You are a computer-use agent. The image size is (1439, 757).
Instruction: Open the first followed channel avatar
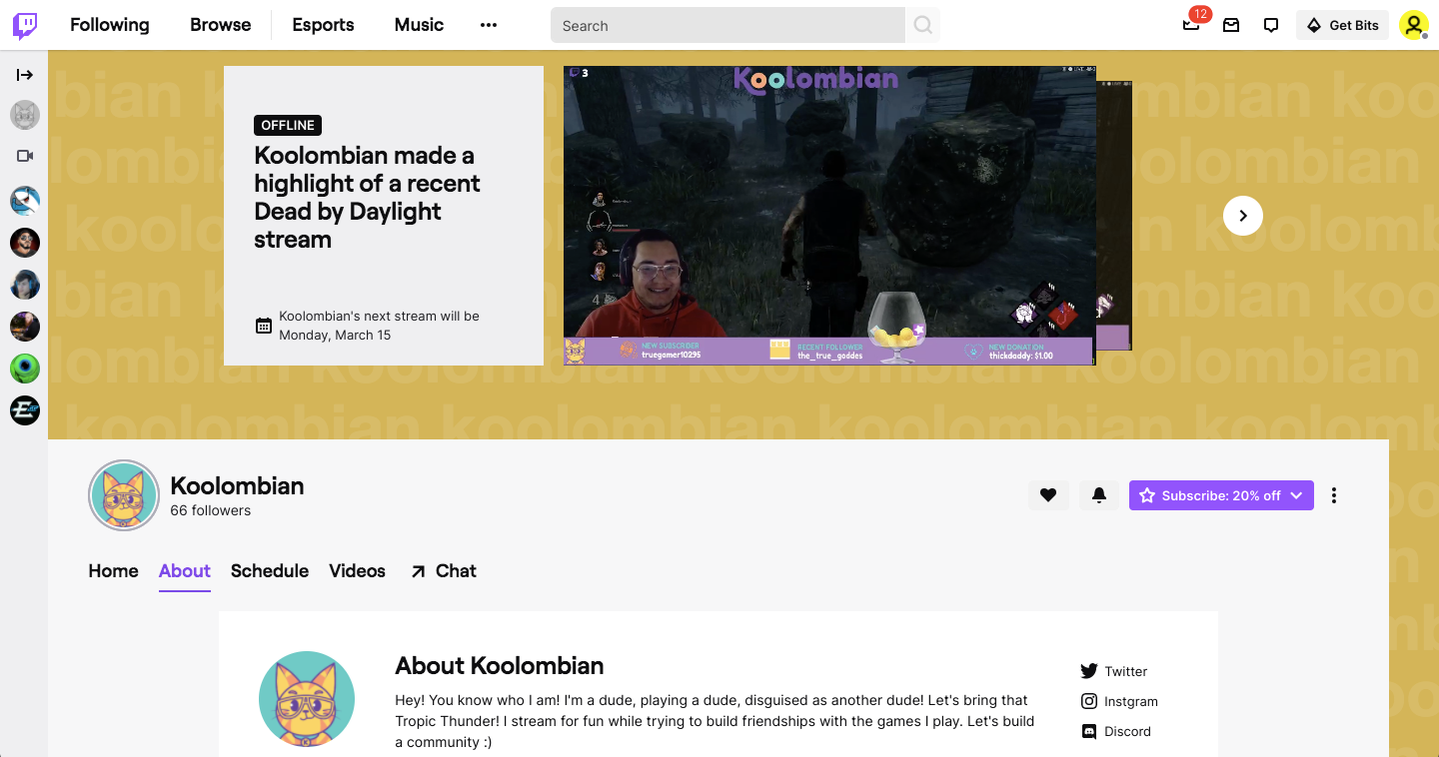(x=25, y=115)
